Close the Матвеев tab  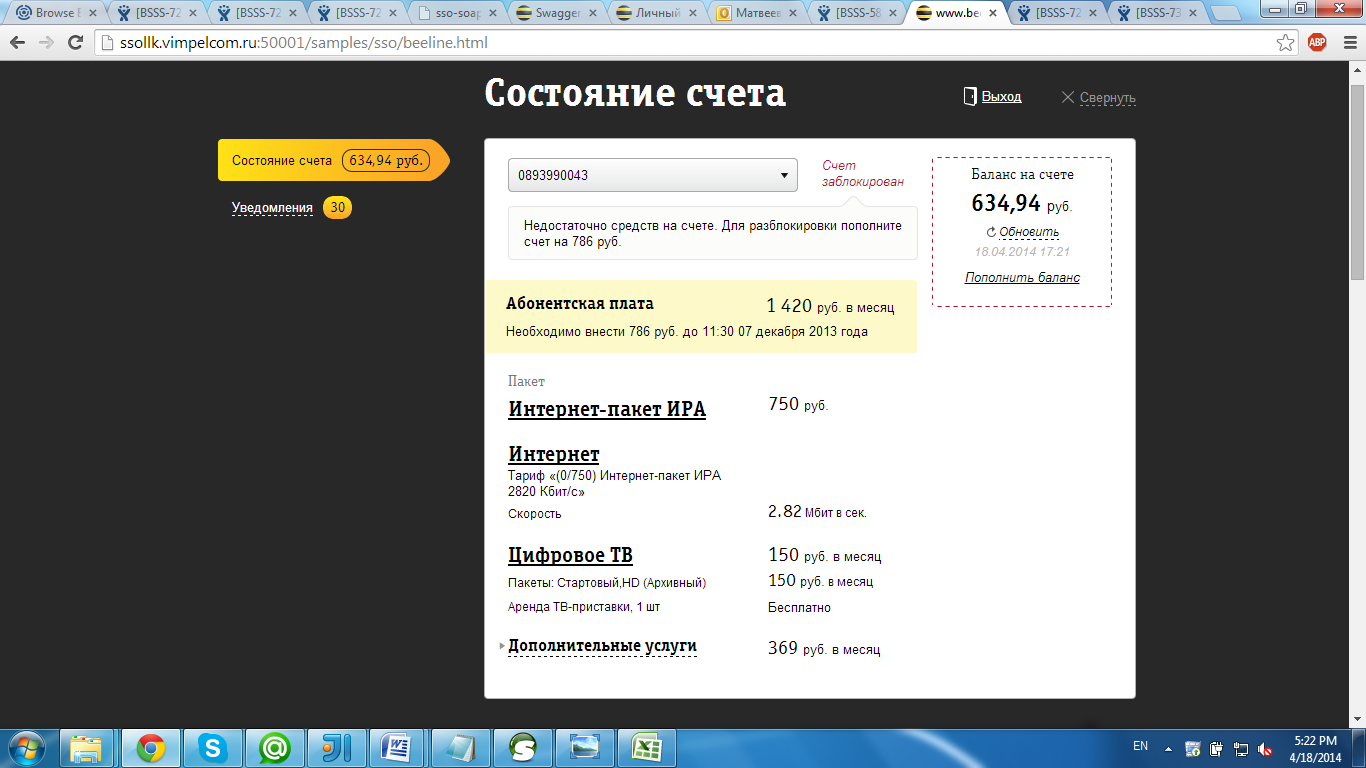point(792,13)
